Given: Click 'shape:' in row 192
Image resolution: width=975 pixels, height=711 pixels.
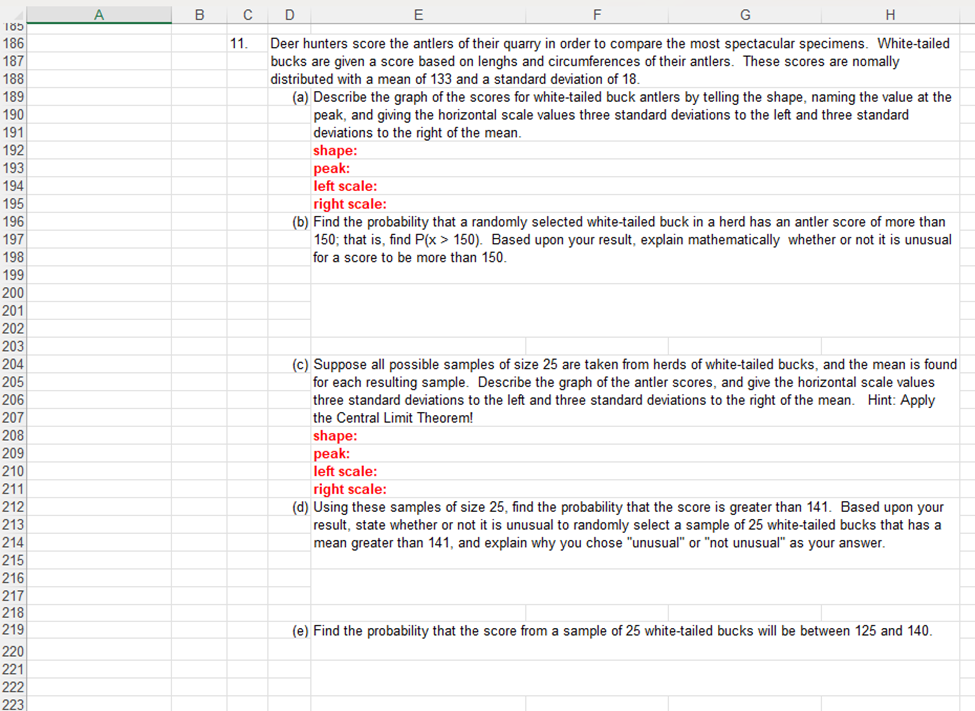Looking at the screenshot, I should [335, 151].
